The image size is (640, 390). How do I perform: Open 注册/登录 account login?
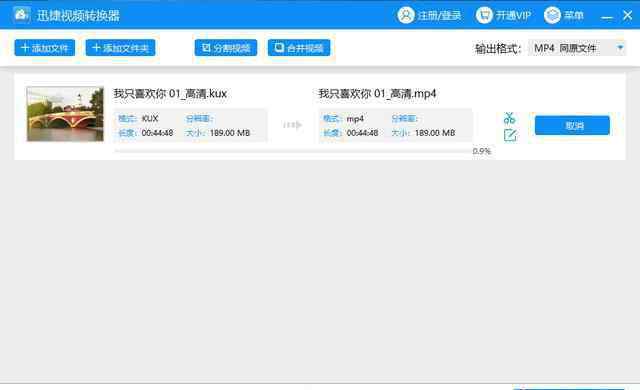[429, 16]
